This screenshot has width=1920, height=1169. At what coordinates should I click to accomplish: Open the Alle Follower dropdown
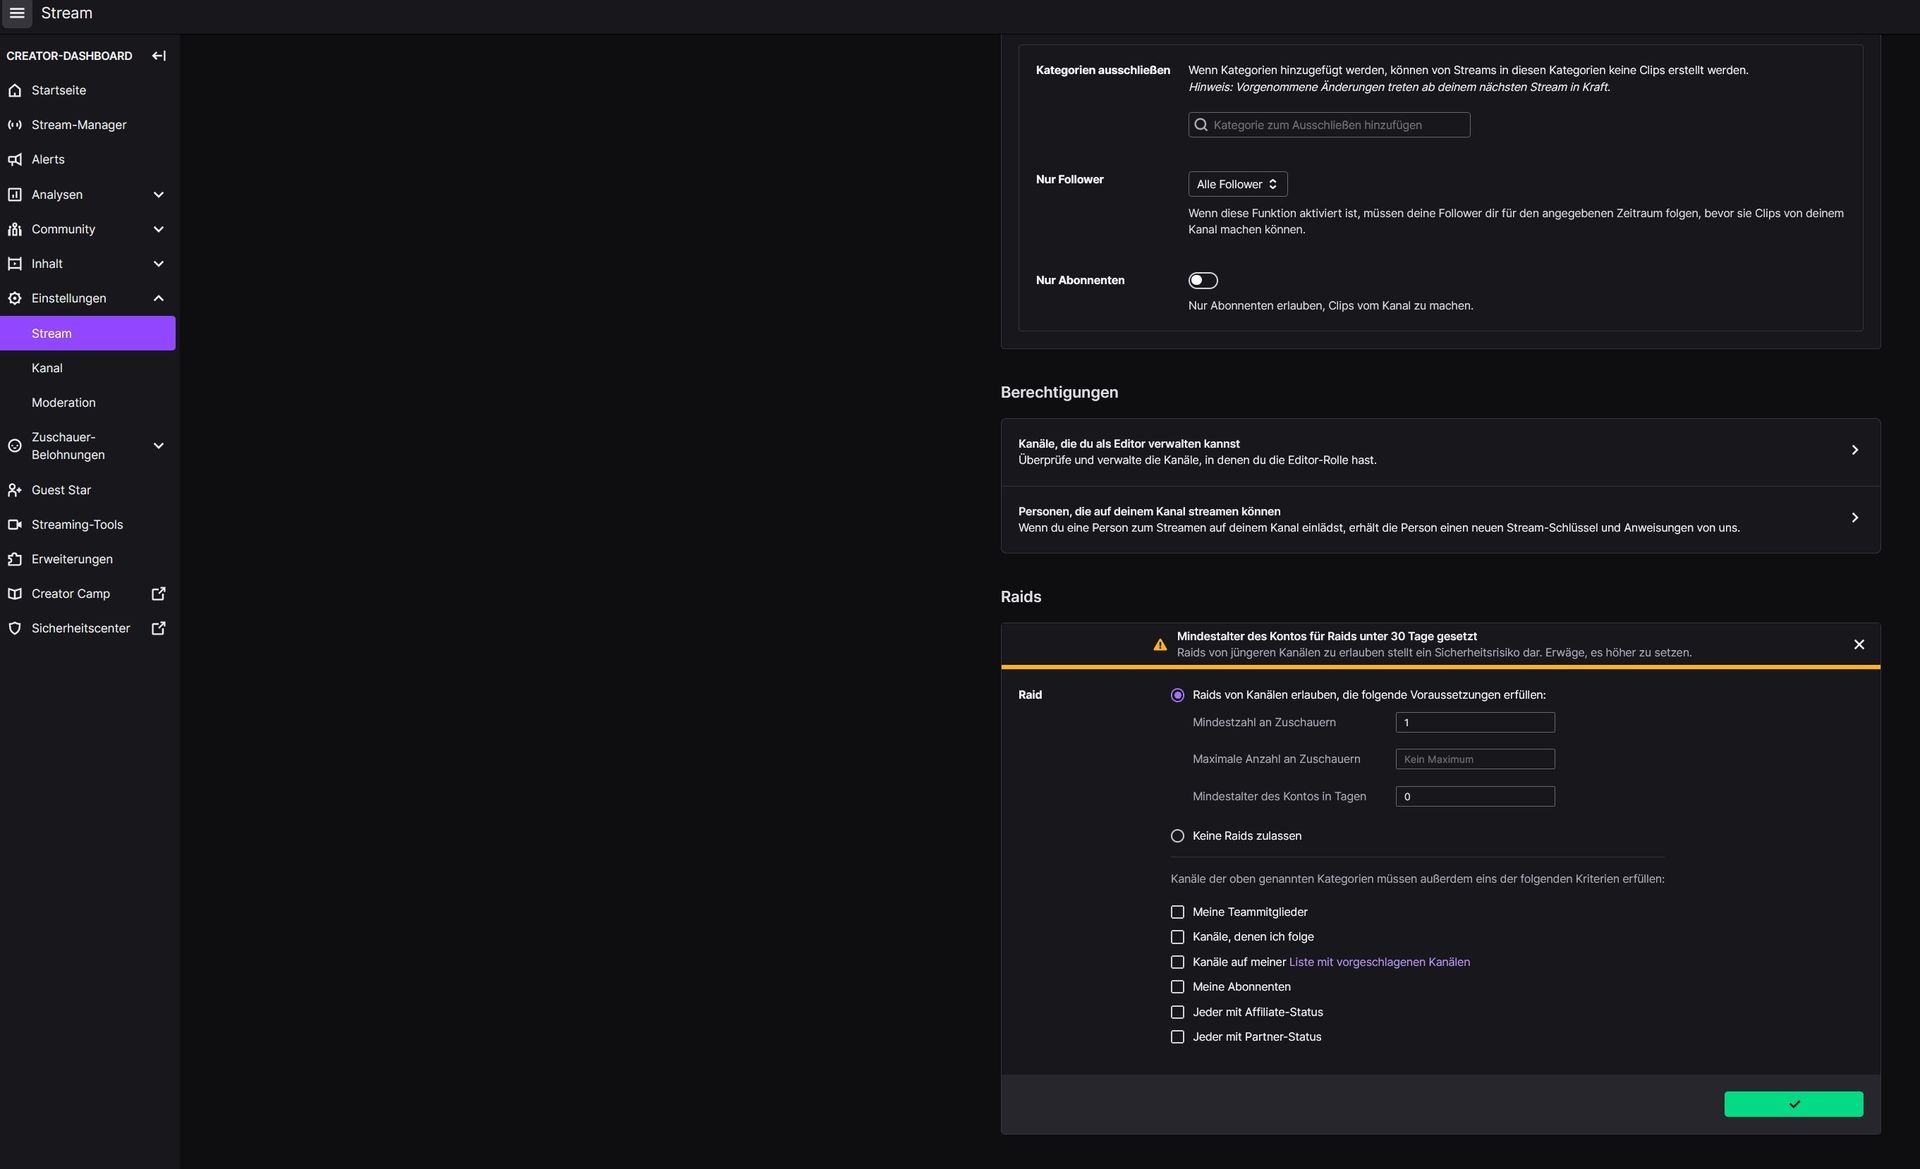click(x=1237, y=184)
